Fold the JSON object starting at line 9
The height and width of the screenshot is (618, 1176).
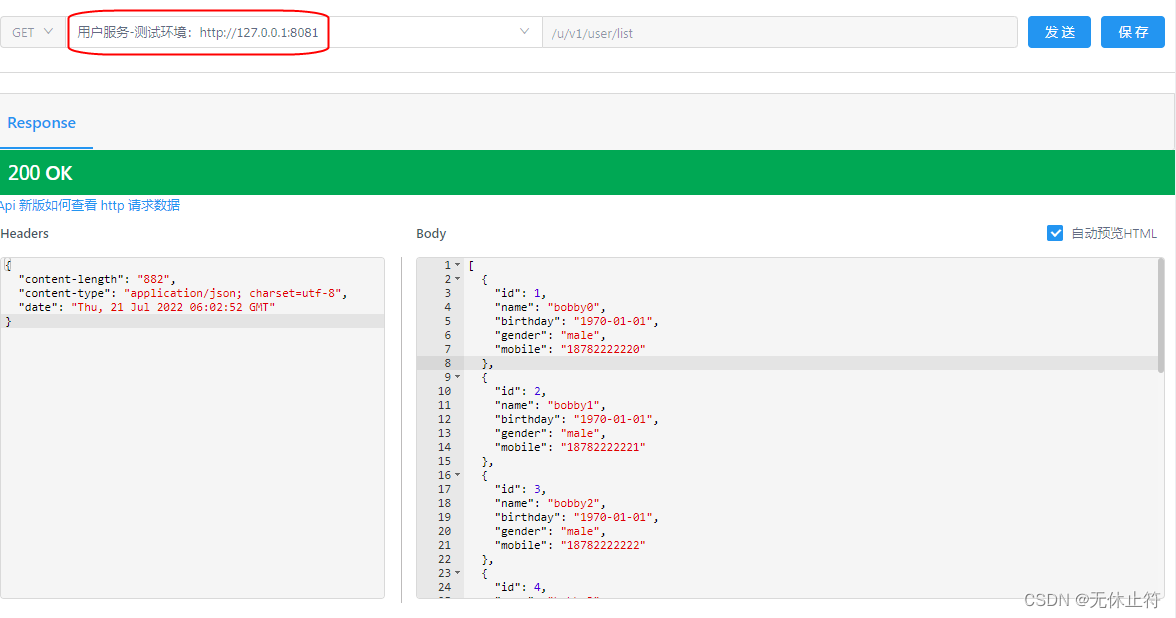pos(458,377)
